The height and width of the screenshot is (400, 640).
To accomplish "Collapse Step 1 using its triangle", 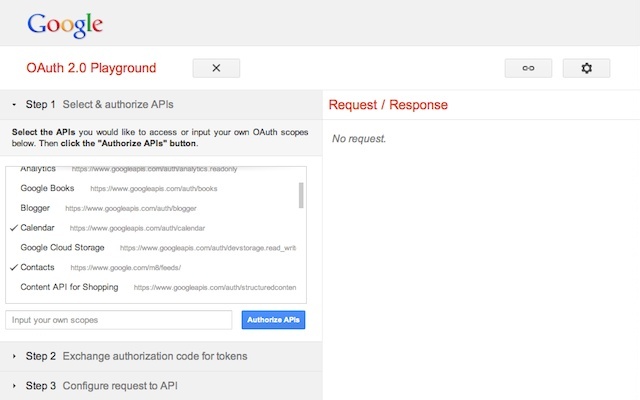I will 14,105.
